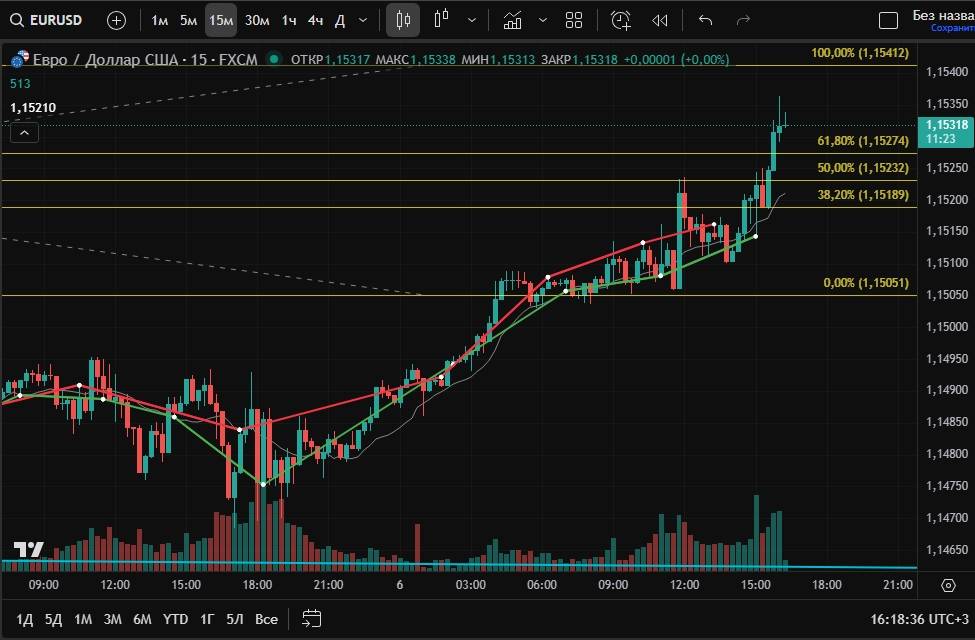Click the compare/add symbol plus icon

pos(116,20)
